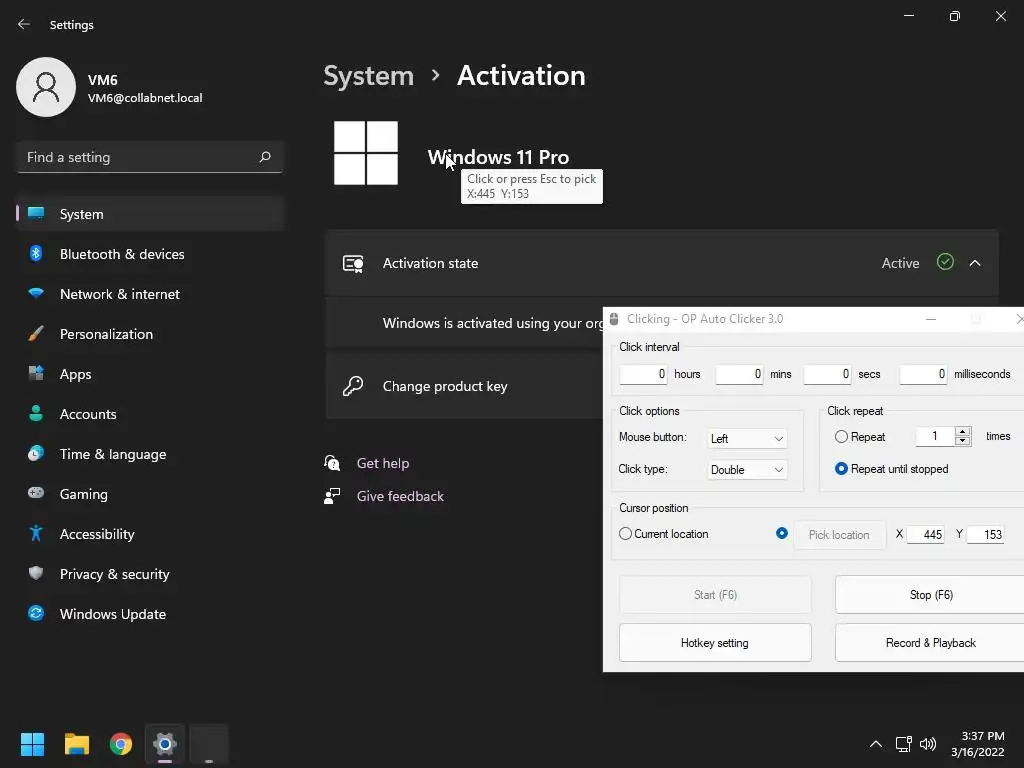
Task: Click the milliseconds interval field
Action: [923, 374]
